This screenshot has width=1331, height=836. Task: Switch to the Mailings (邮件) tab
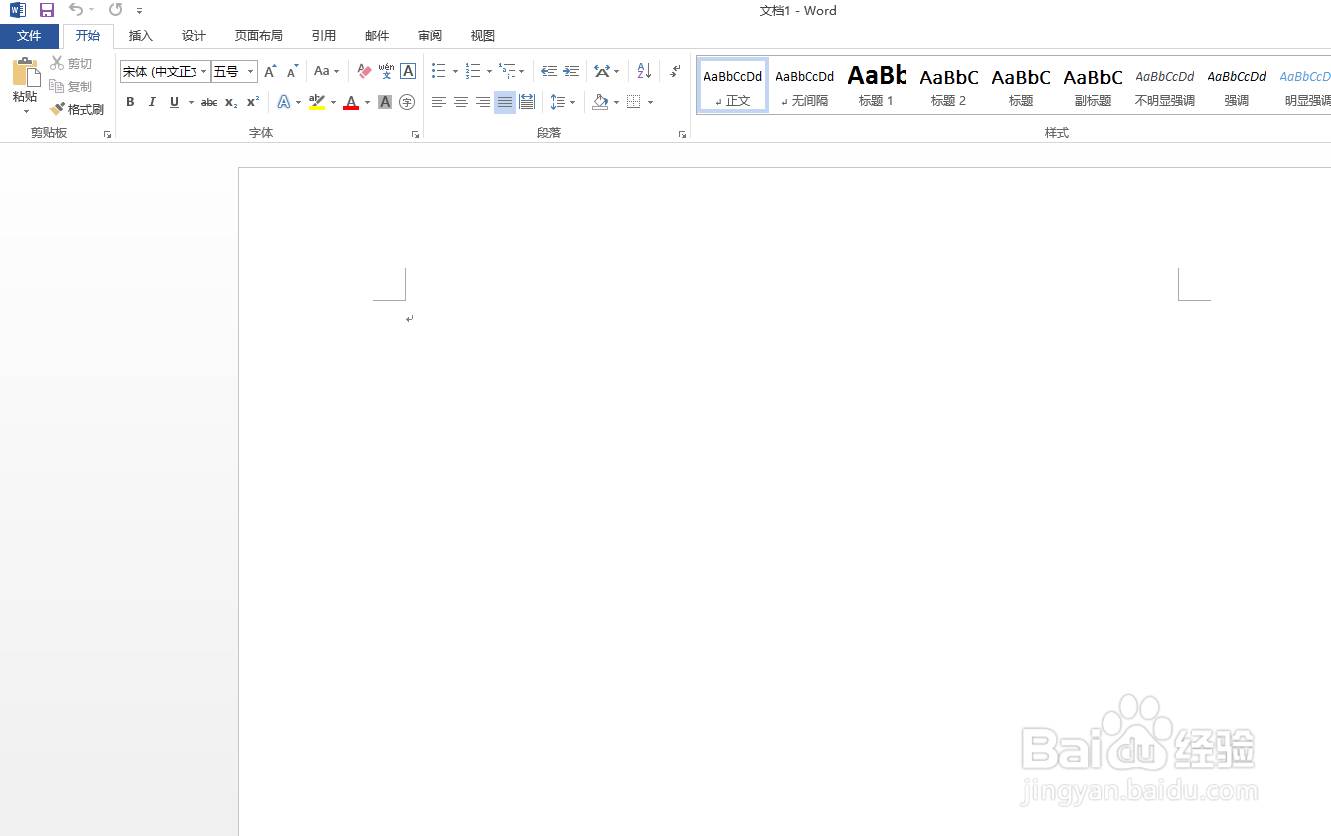click(377, 36)
